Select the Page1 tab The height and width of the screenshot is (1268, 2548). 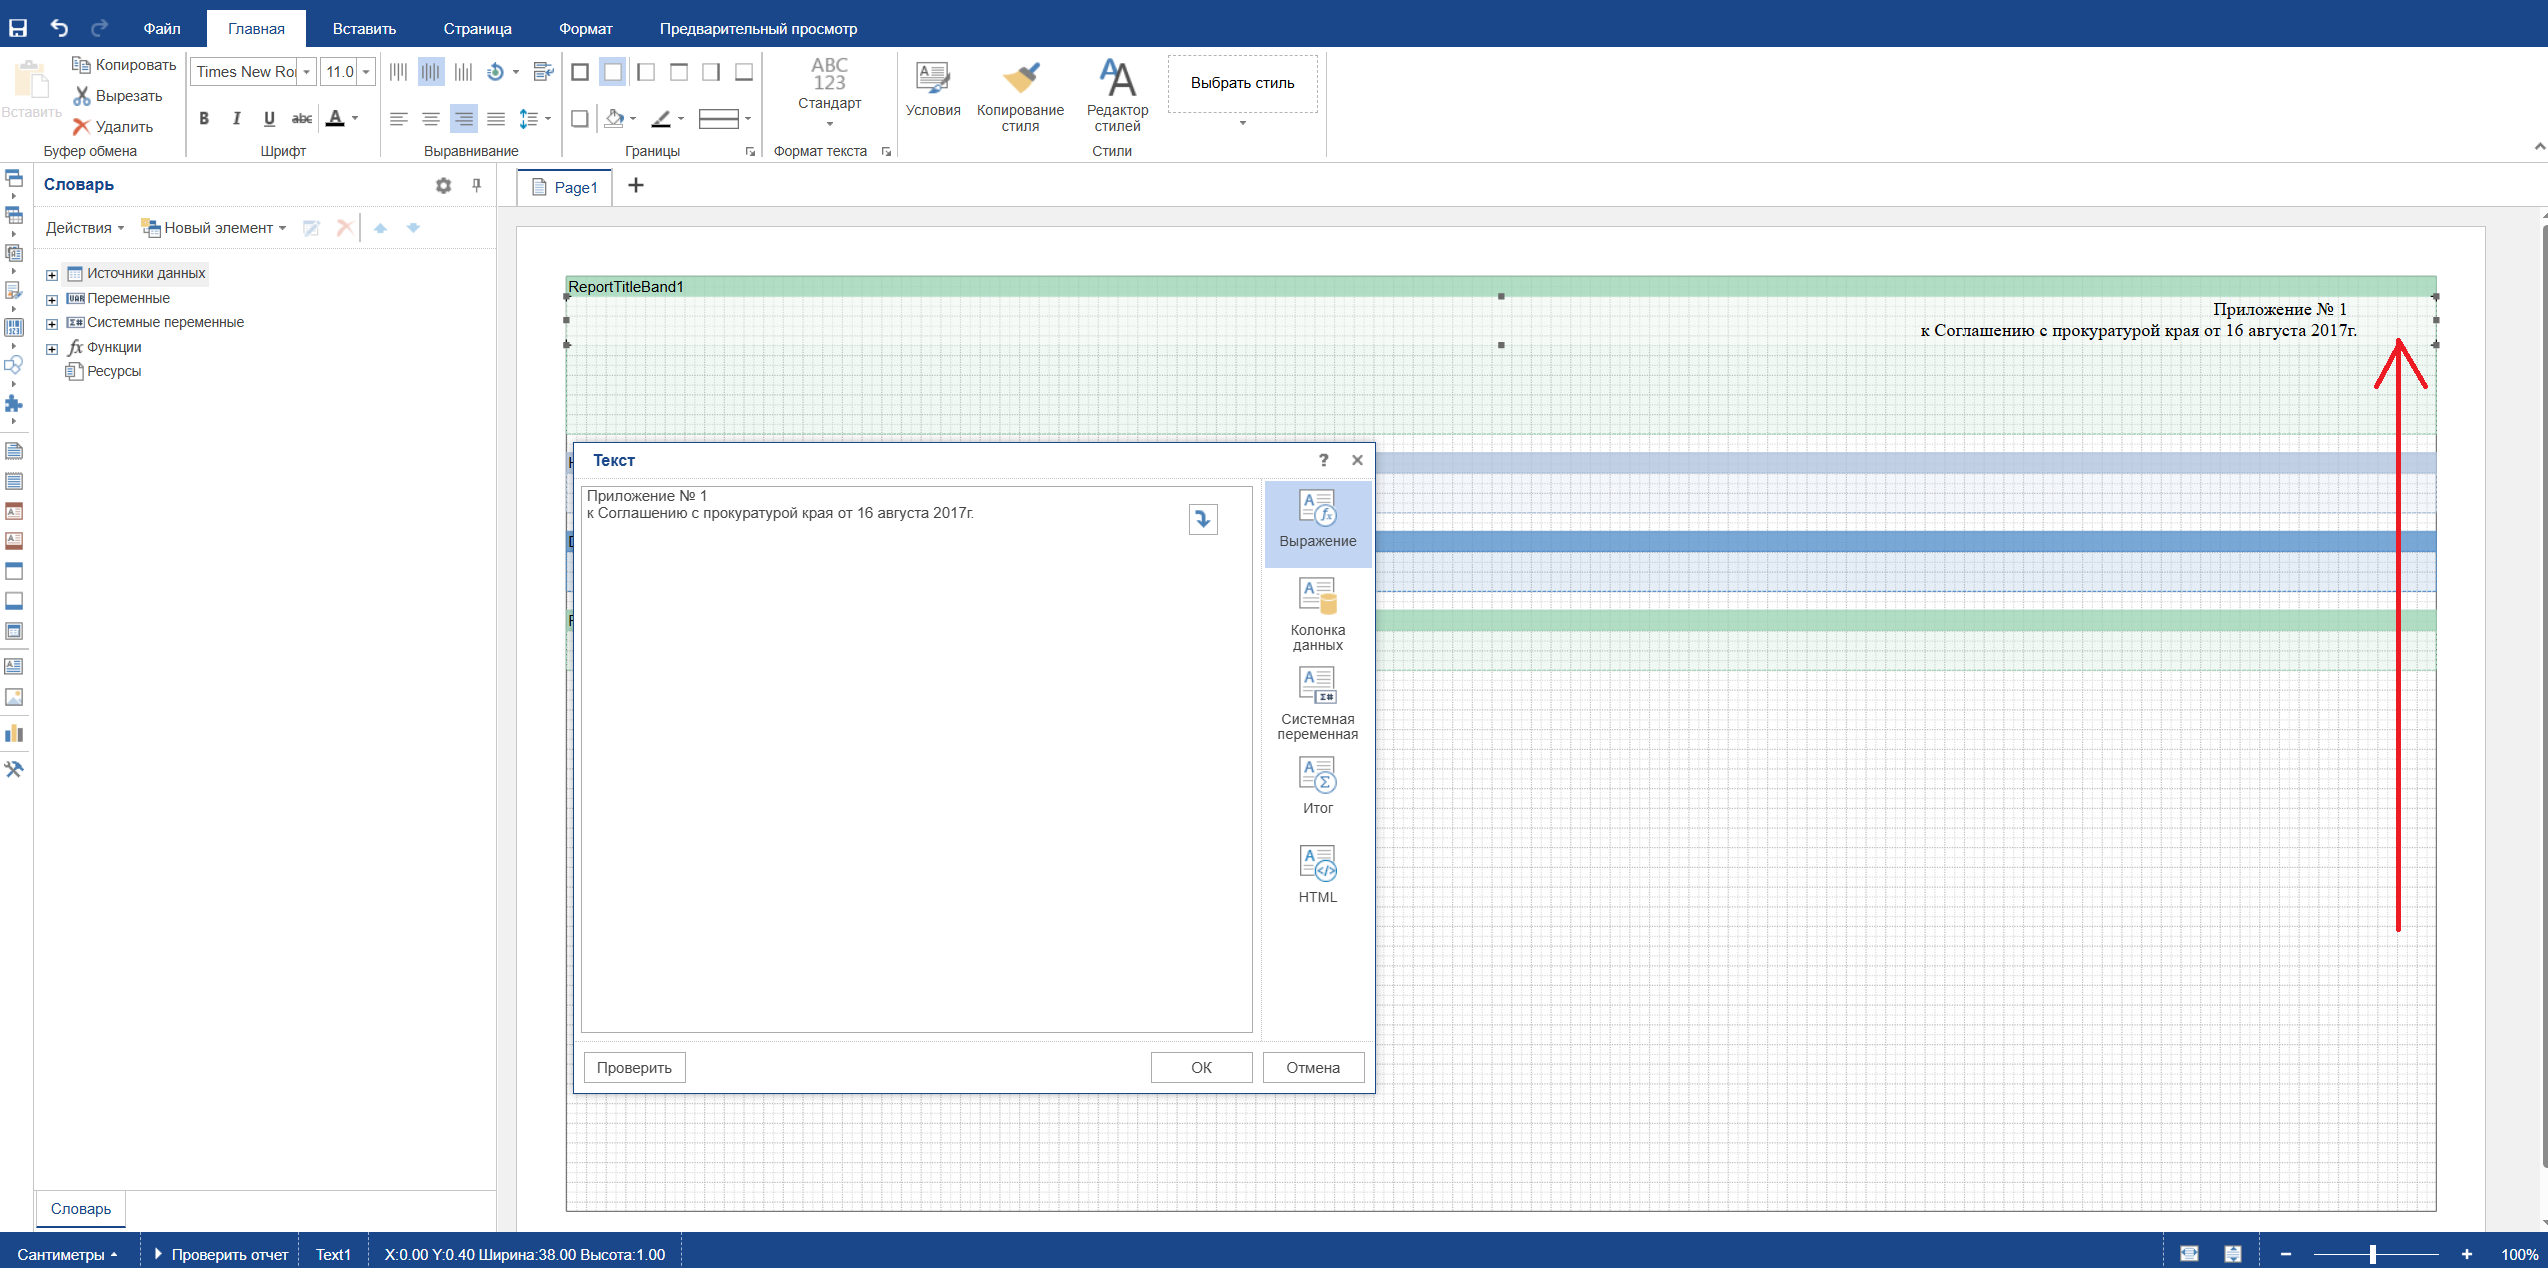pyautogui.click(x=565, y=187)
